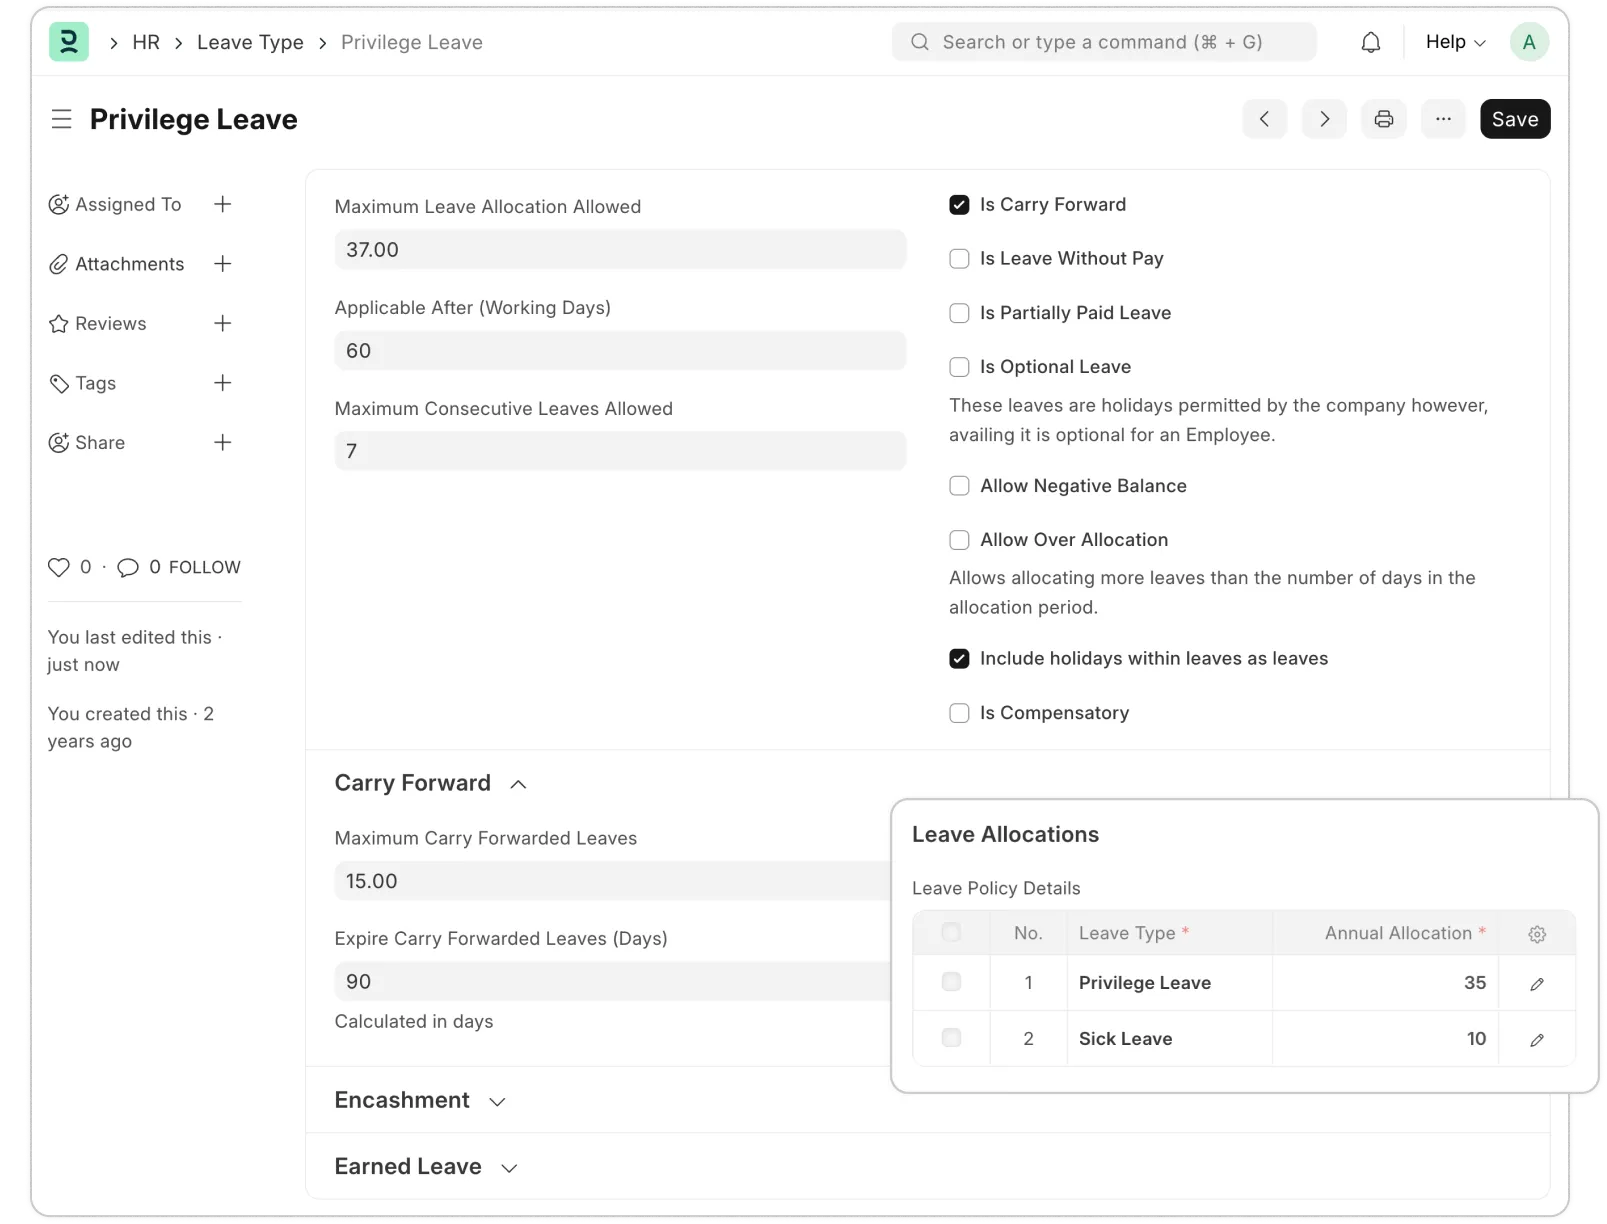Expand the Encashment section
Viewport: 1607px width, 1224px height.
(497, 1101)
